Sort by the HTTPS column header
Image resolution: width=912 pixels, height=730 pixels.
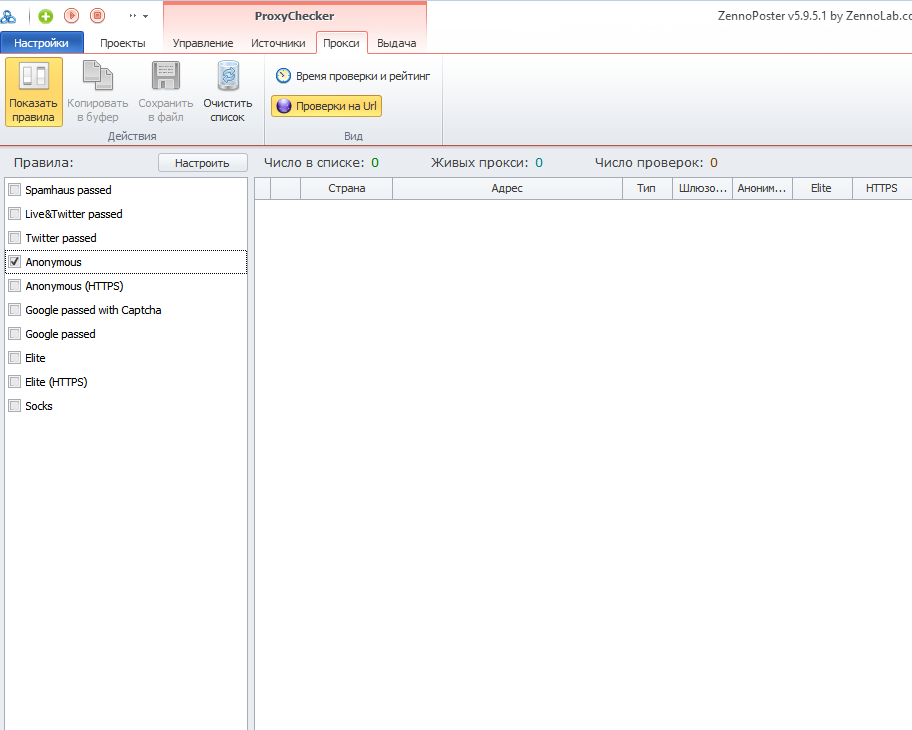[882, 188]
